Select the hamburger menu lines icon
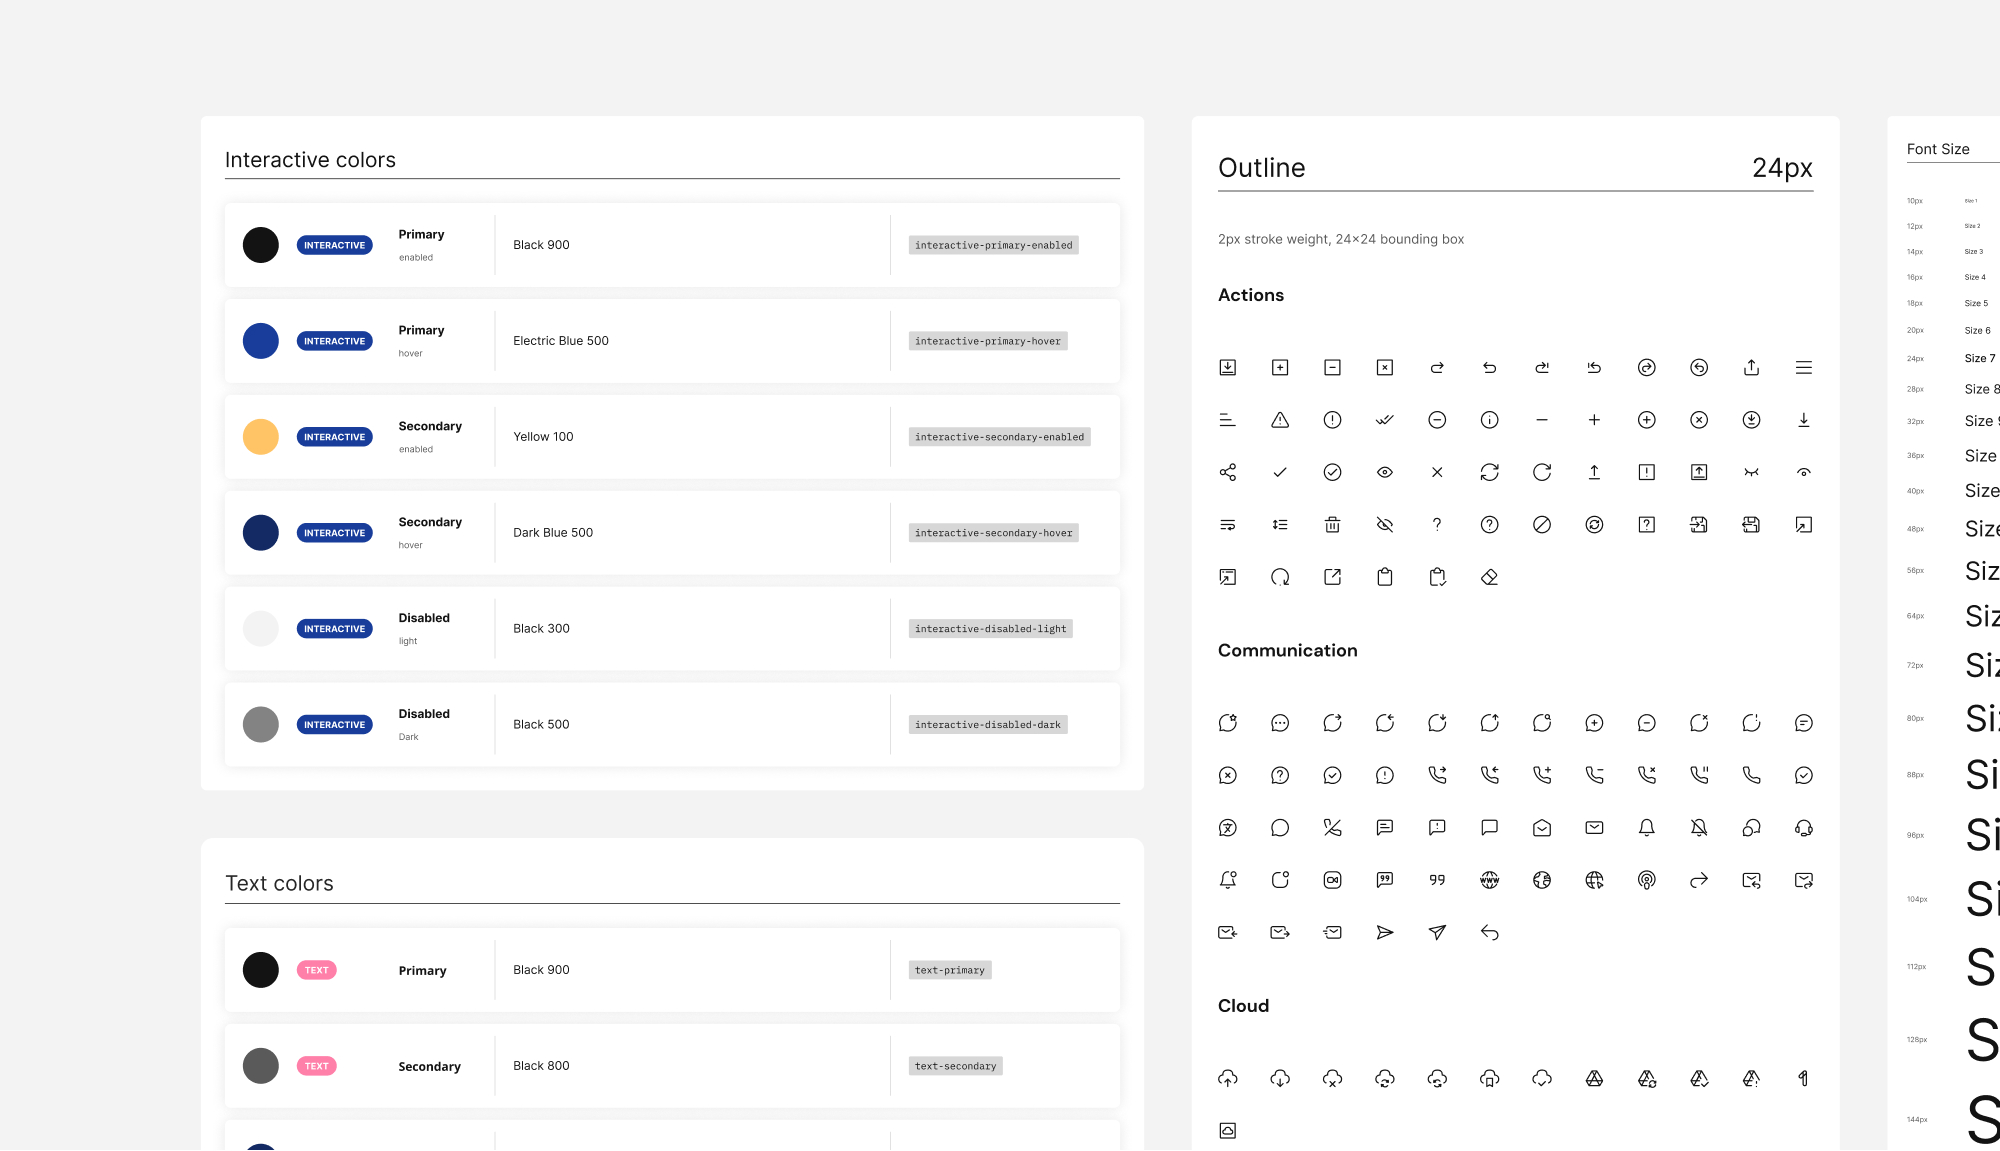 [1803, 368]
